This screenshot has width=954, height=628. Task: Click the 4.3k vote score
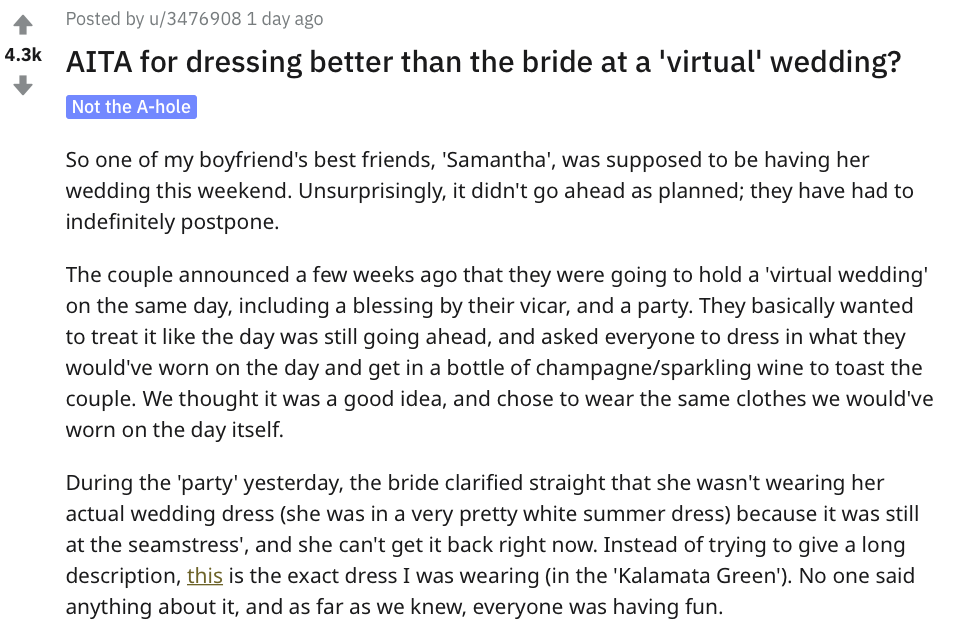point(23,55)
